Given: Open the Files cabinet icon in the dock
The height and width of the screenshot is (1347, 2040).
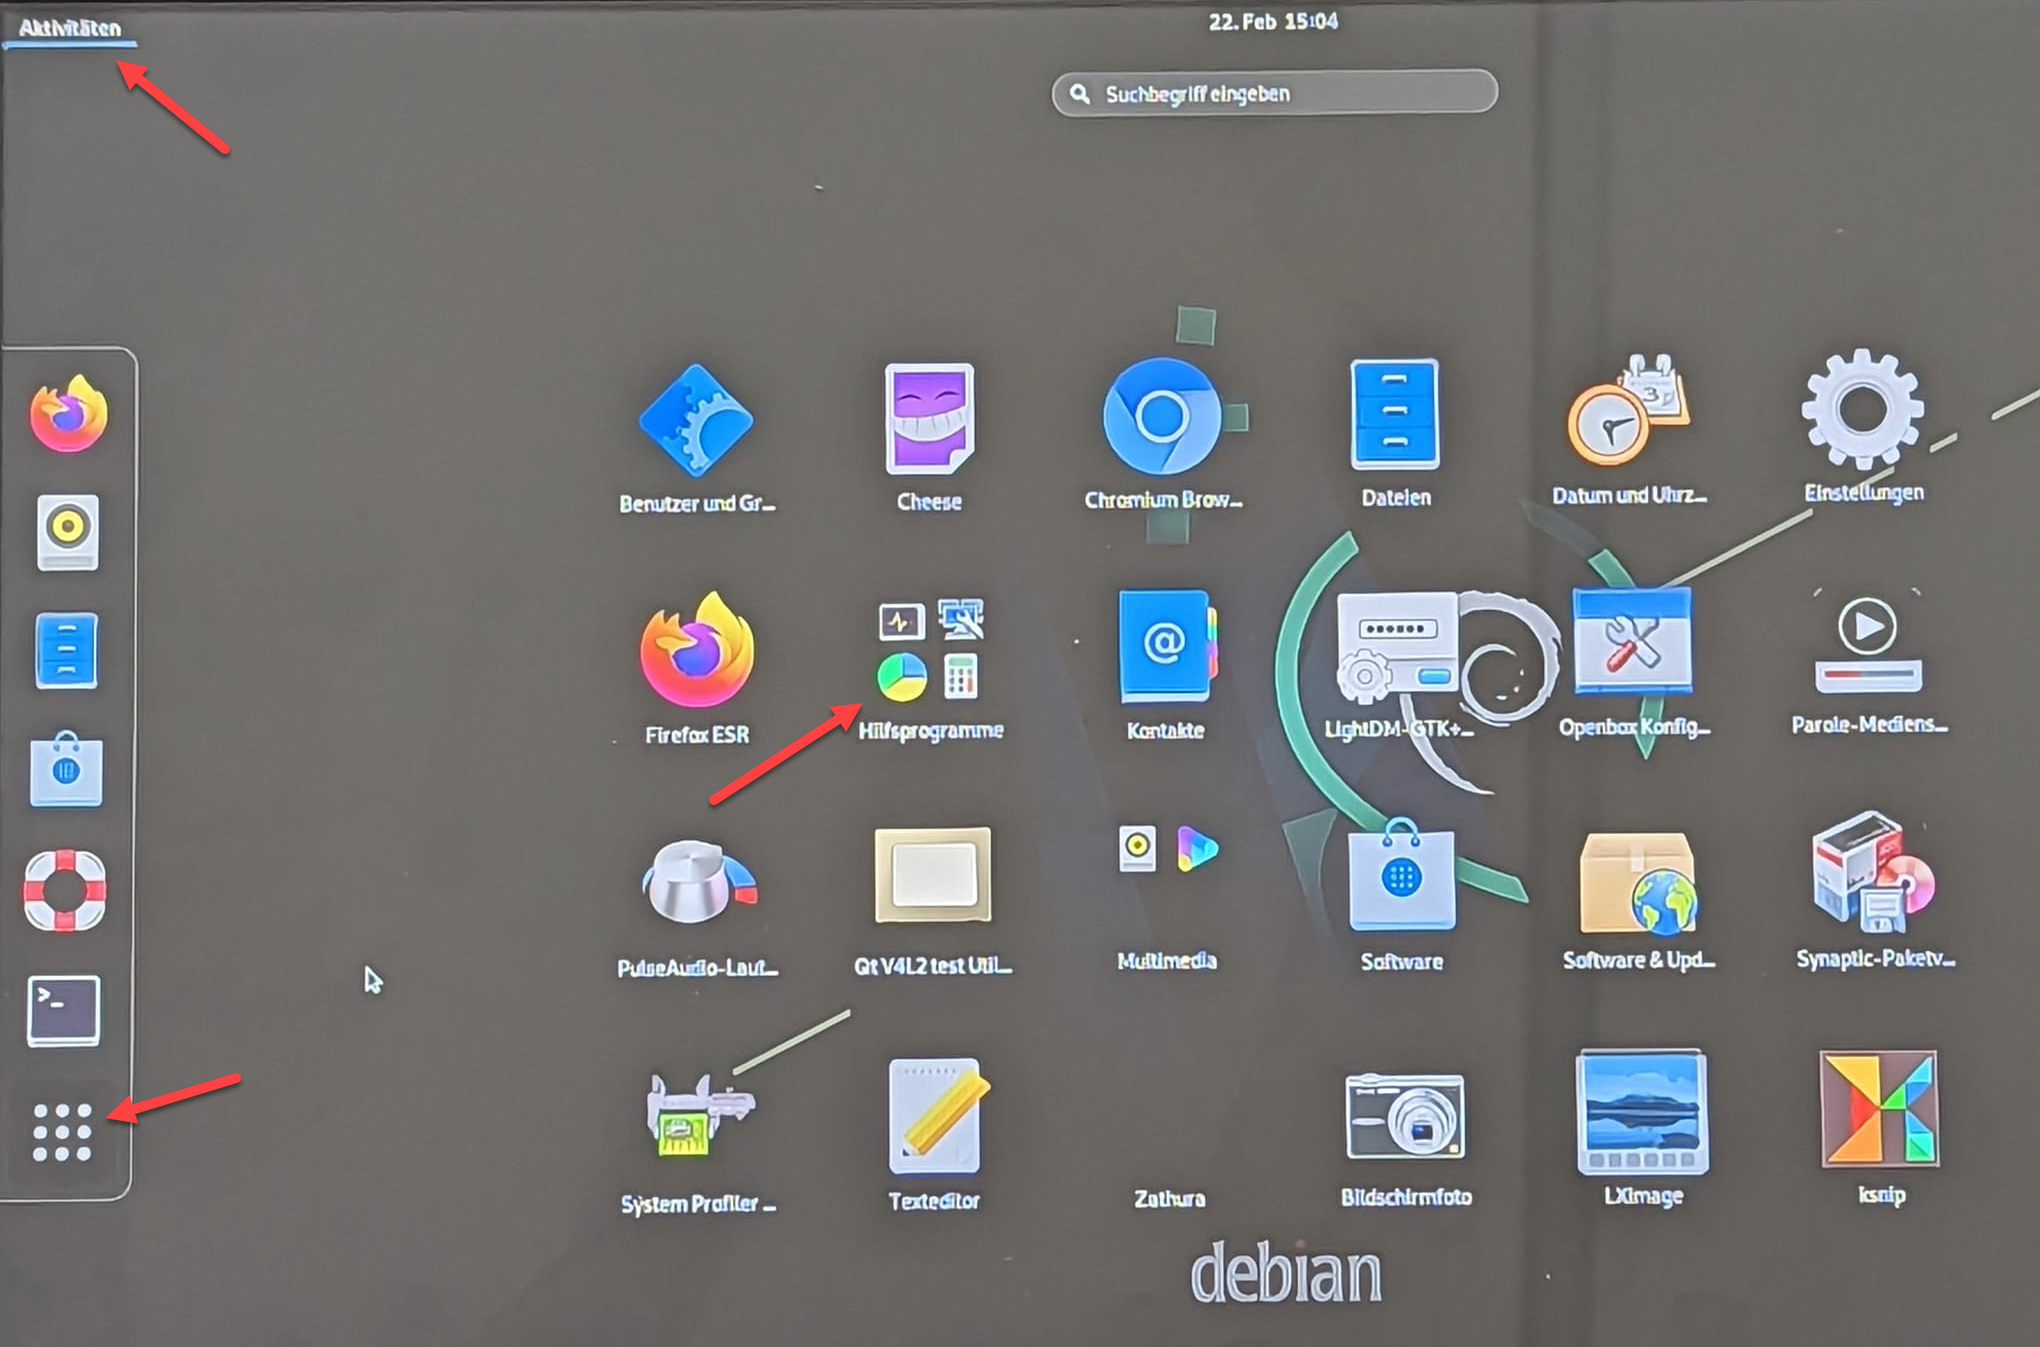Looking at the screenshot, I should pyautogui.click(x=67, y=650).
